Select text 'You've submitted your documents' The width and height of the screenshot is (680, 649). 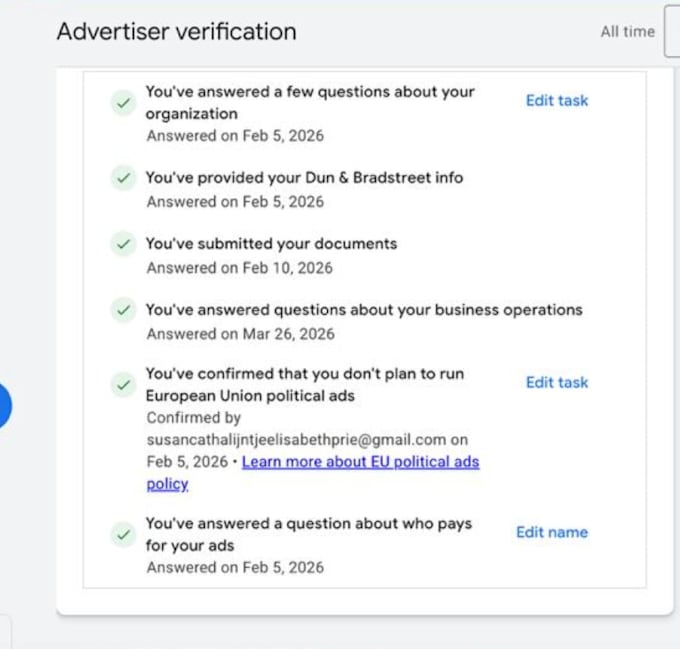(x=271, y=244)
